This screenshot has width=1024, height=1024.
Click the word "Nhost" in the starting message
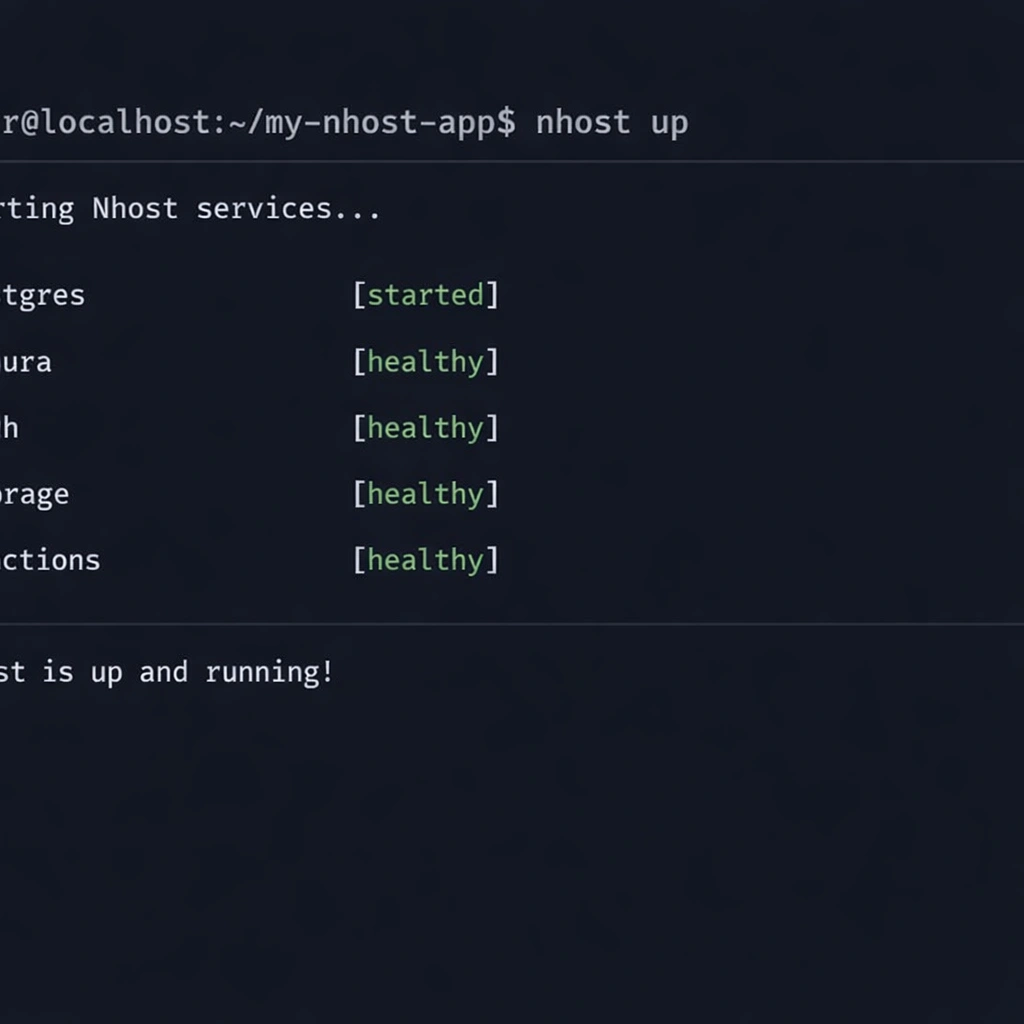[x=135, y=209]
